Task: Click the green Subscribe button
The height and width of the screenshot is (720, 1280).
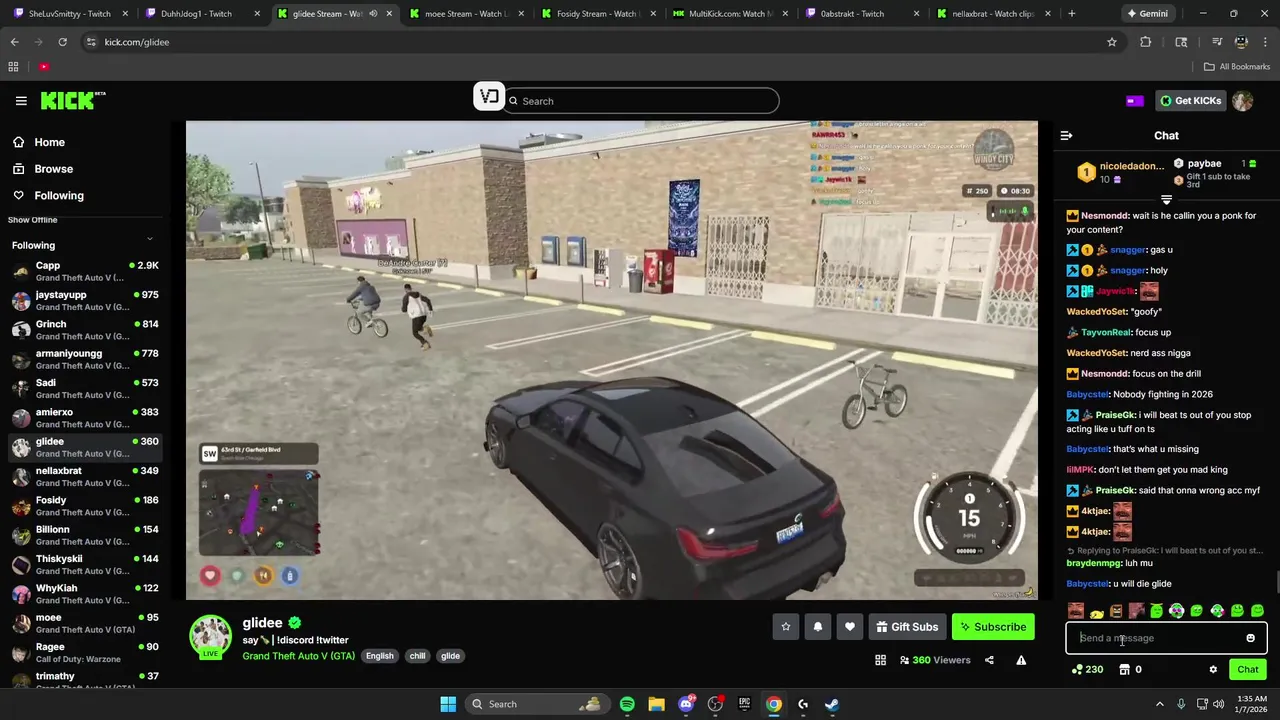Action: point(993,627)
